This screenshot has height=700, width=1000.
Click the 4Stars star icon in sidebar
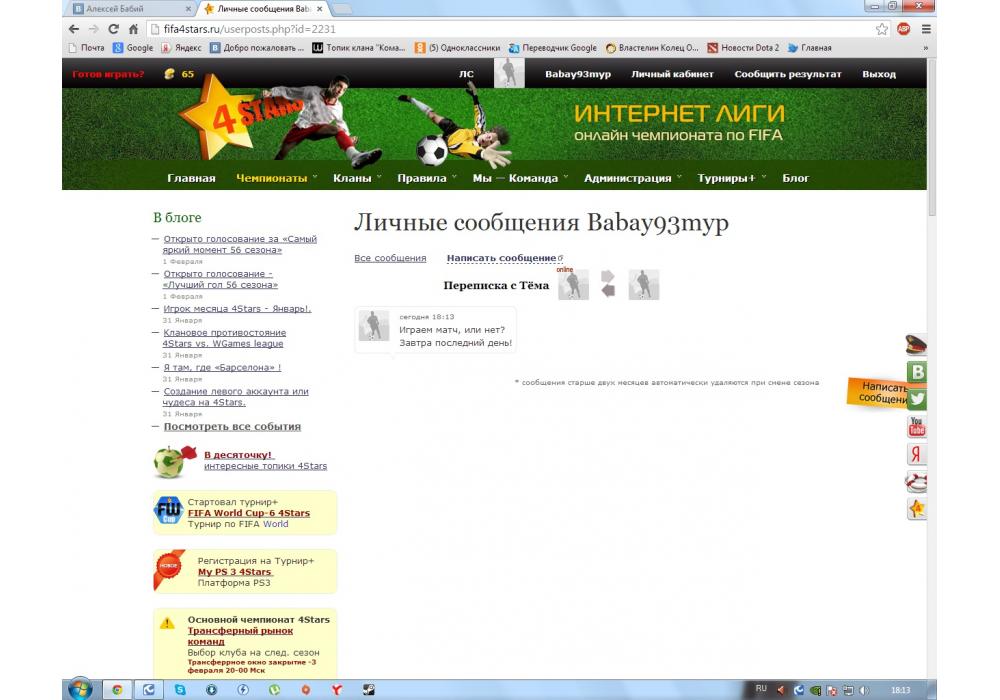pos(916,509)
